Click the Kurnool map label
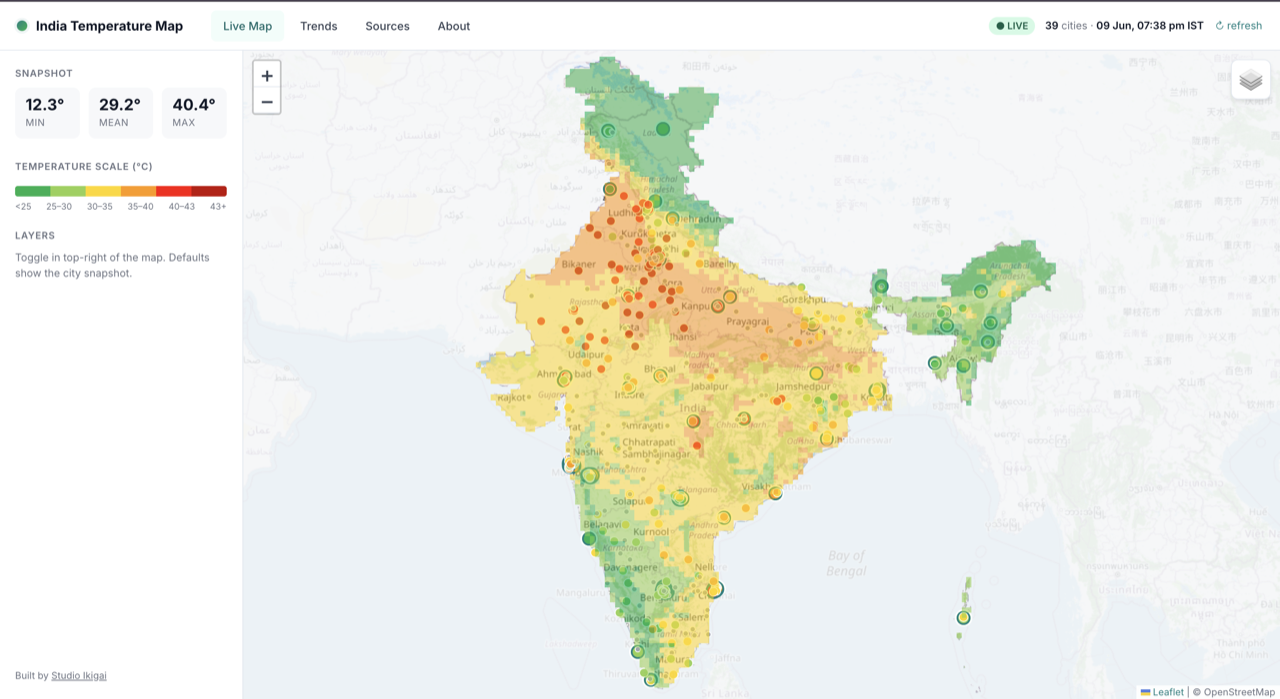This screenshot has height=699, width=1280. pyautogui.click(x=651, y=532)
